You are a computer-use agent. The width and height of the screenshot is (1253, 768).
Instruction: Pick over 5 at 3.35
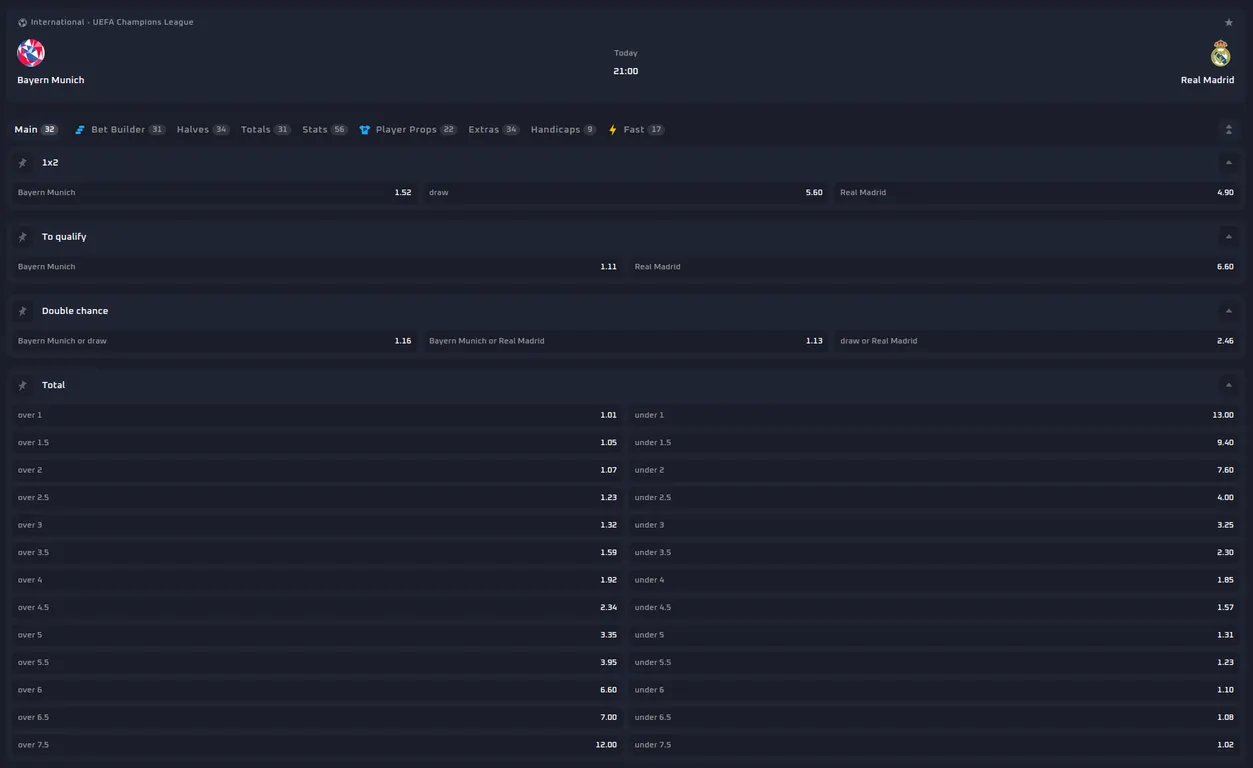[x=317, y=635]
